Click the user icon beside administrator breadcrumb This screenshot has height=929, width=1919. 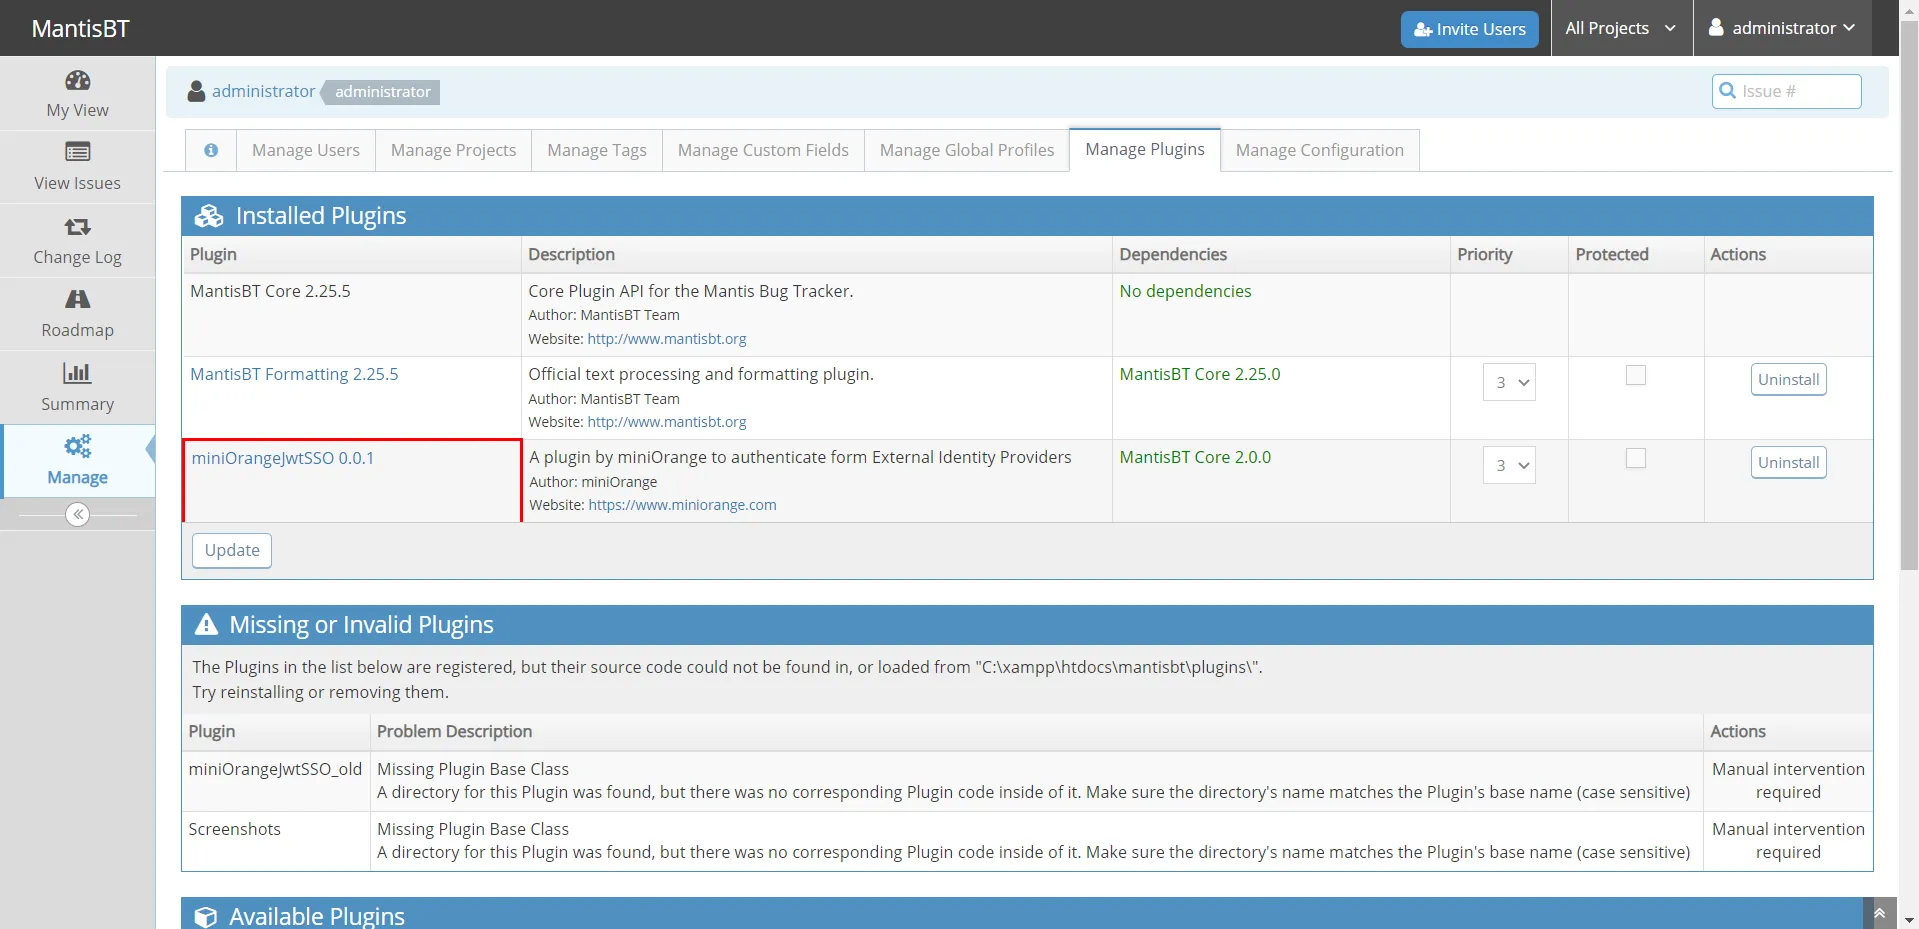tap(196, 91)
